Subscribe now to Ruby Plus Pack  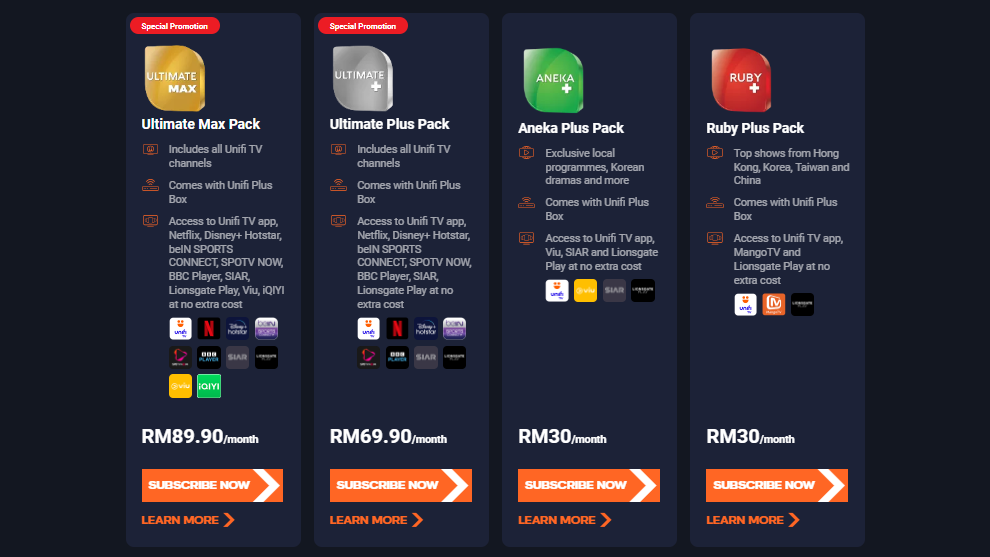pos(777,485)
